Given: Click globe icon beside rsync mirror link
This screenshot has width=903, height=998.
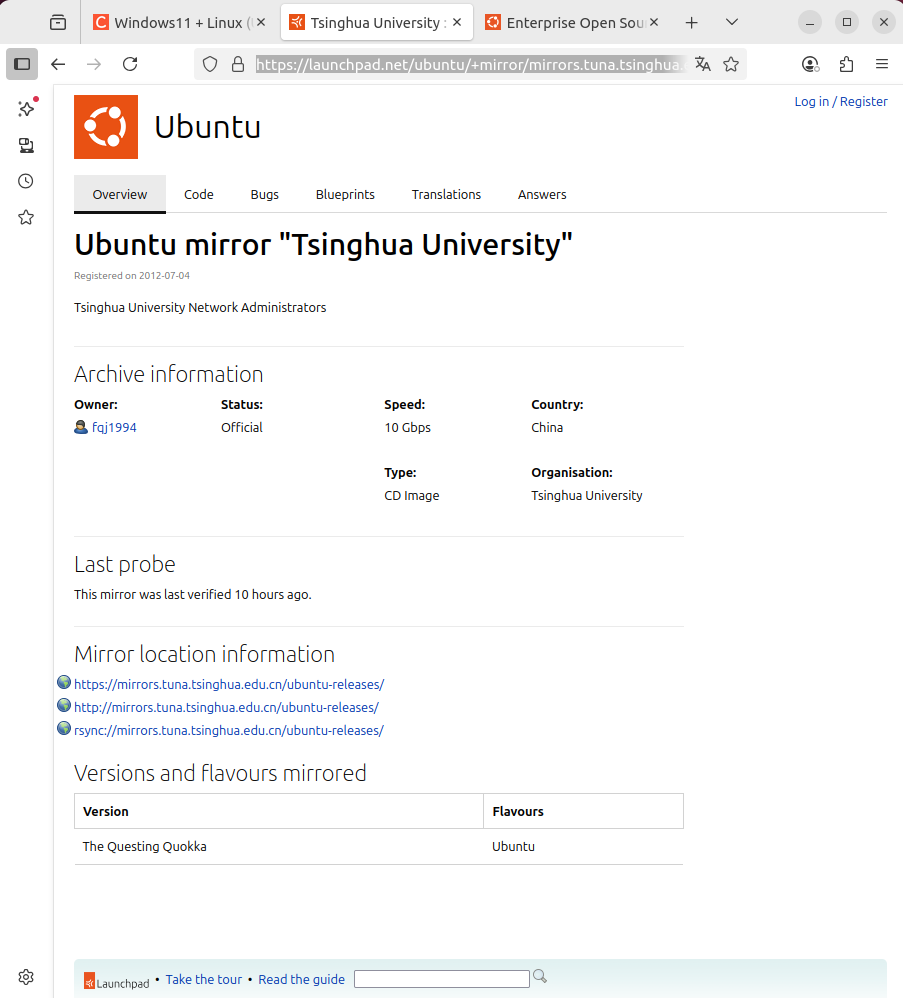Looking at the screenshot, I should (x=64, y=728).
